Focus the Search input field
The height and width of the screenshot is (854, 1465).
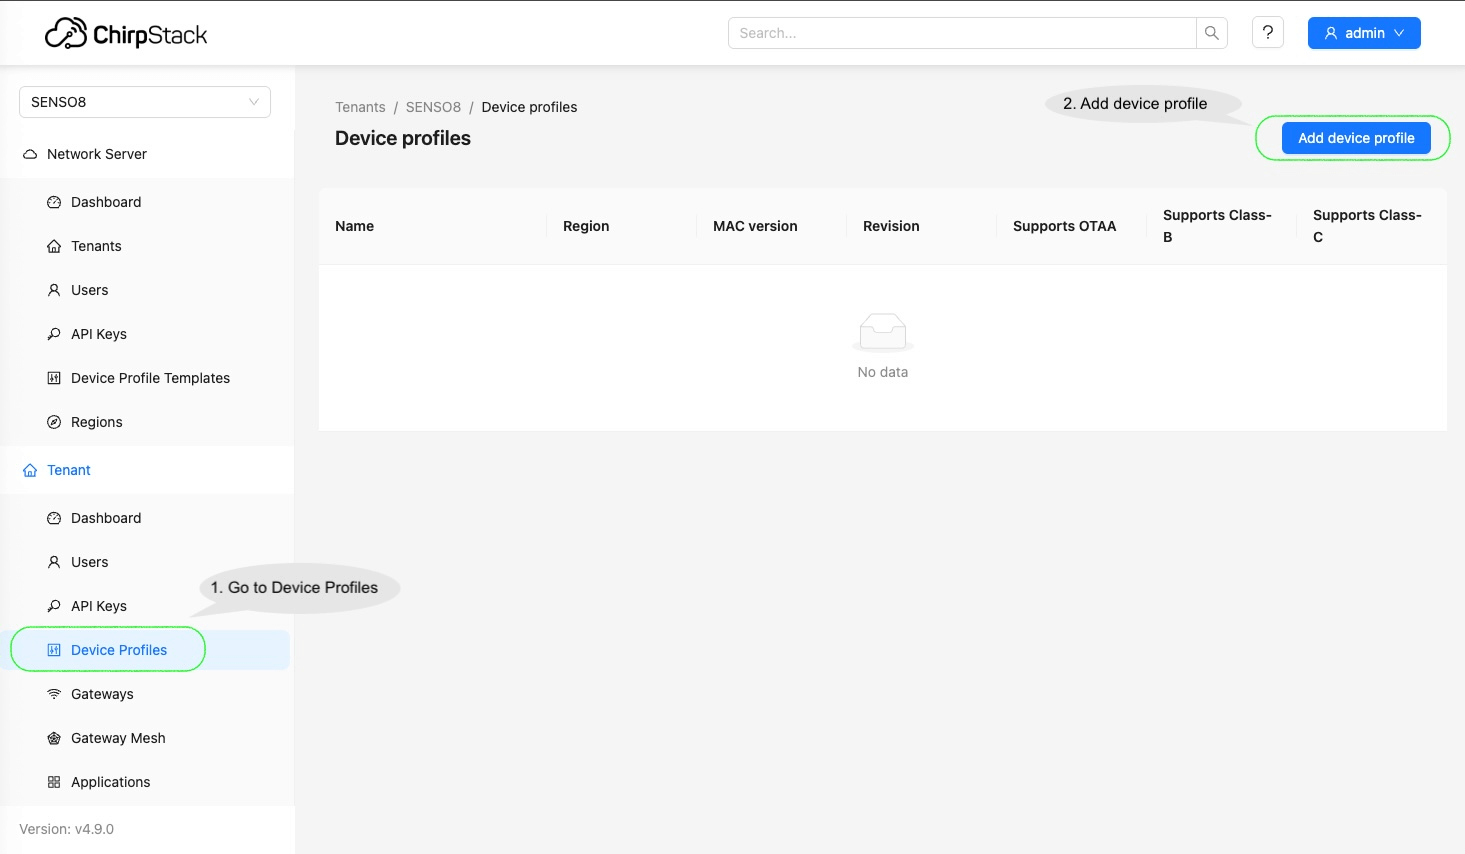(x=960, y=33)
